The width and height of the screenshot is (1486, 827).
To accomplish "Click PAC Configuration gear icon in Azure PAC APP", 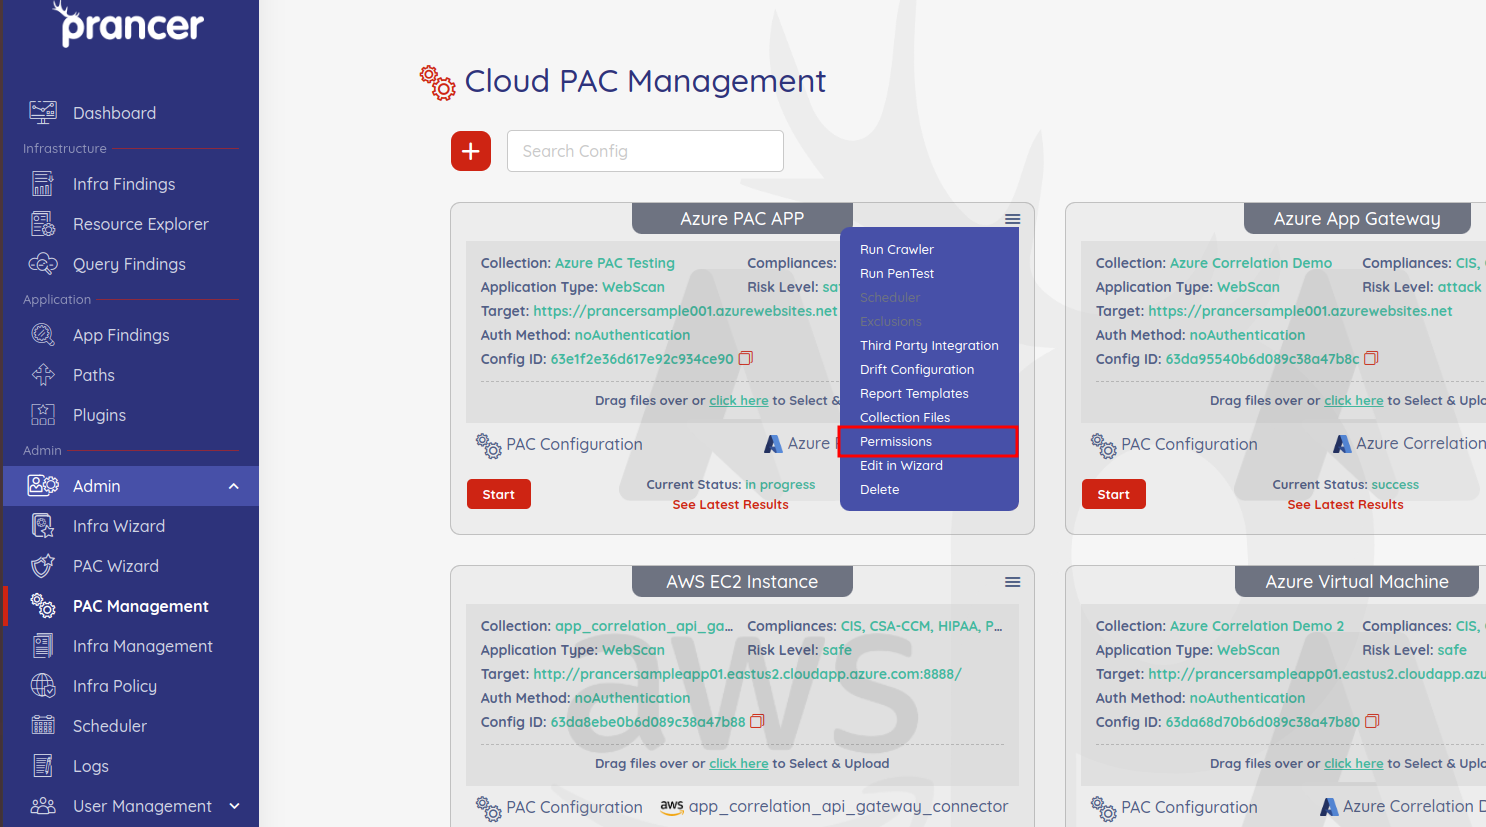I will click(x=488, y=445).
